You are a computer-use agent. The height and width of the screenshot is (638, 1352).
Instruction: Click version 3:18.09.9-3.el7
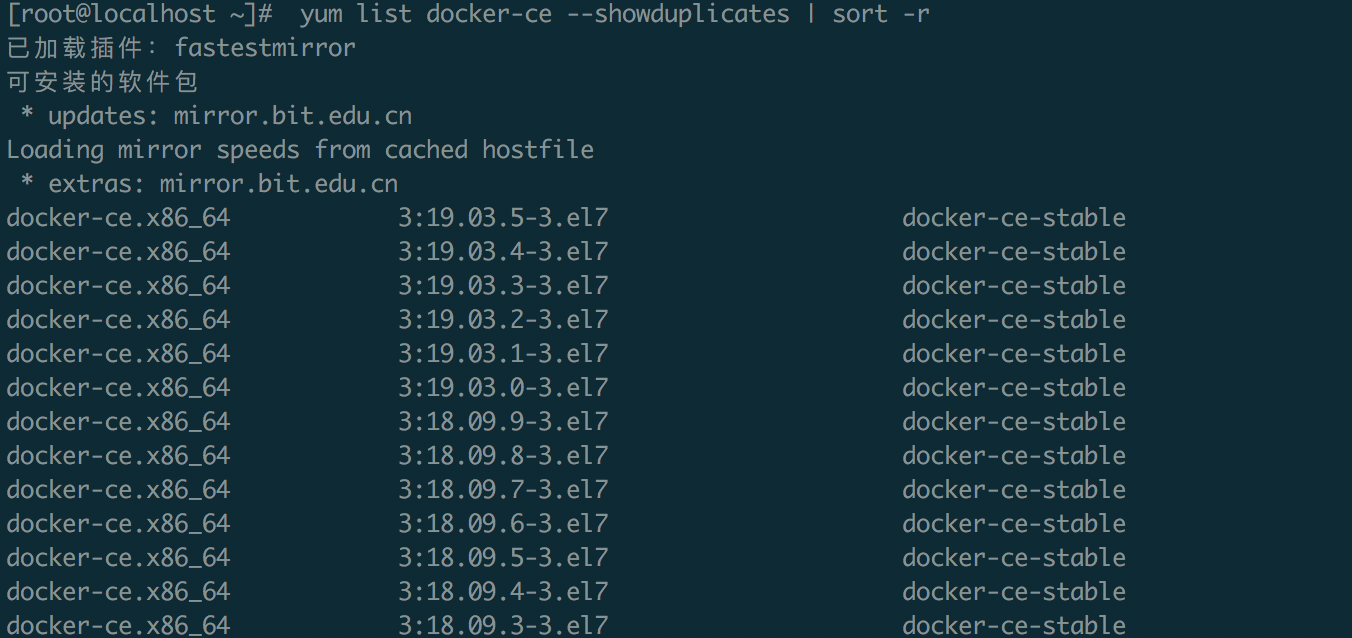tap(503, 422)
